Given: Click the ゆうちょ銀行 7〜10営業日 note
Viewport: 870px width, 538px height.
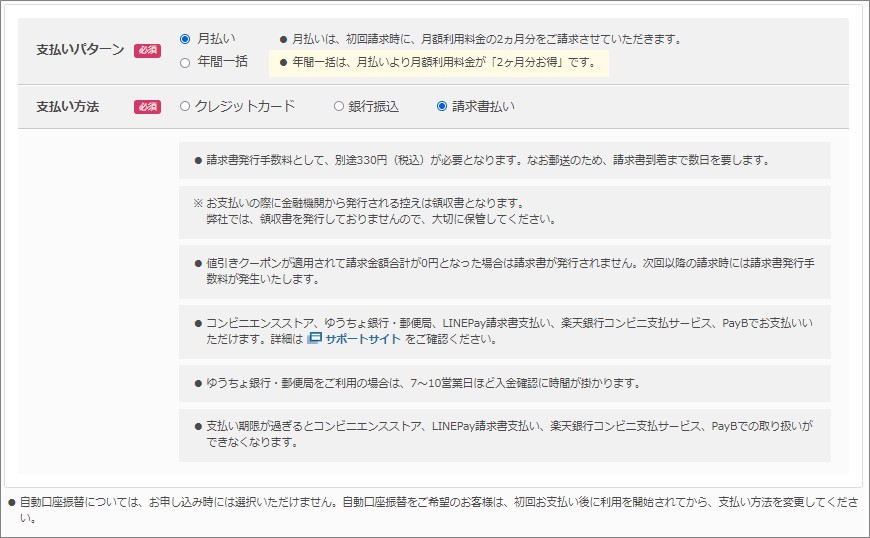Looking at the screenshot, I should click(504, 383).
